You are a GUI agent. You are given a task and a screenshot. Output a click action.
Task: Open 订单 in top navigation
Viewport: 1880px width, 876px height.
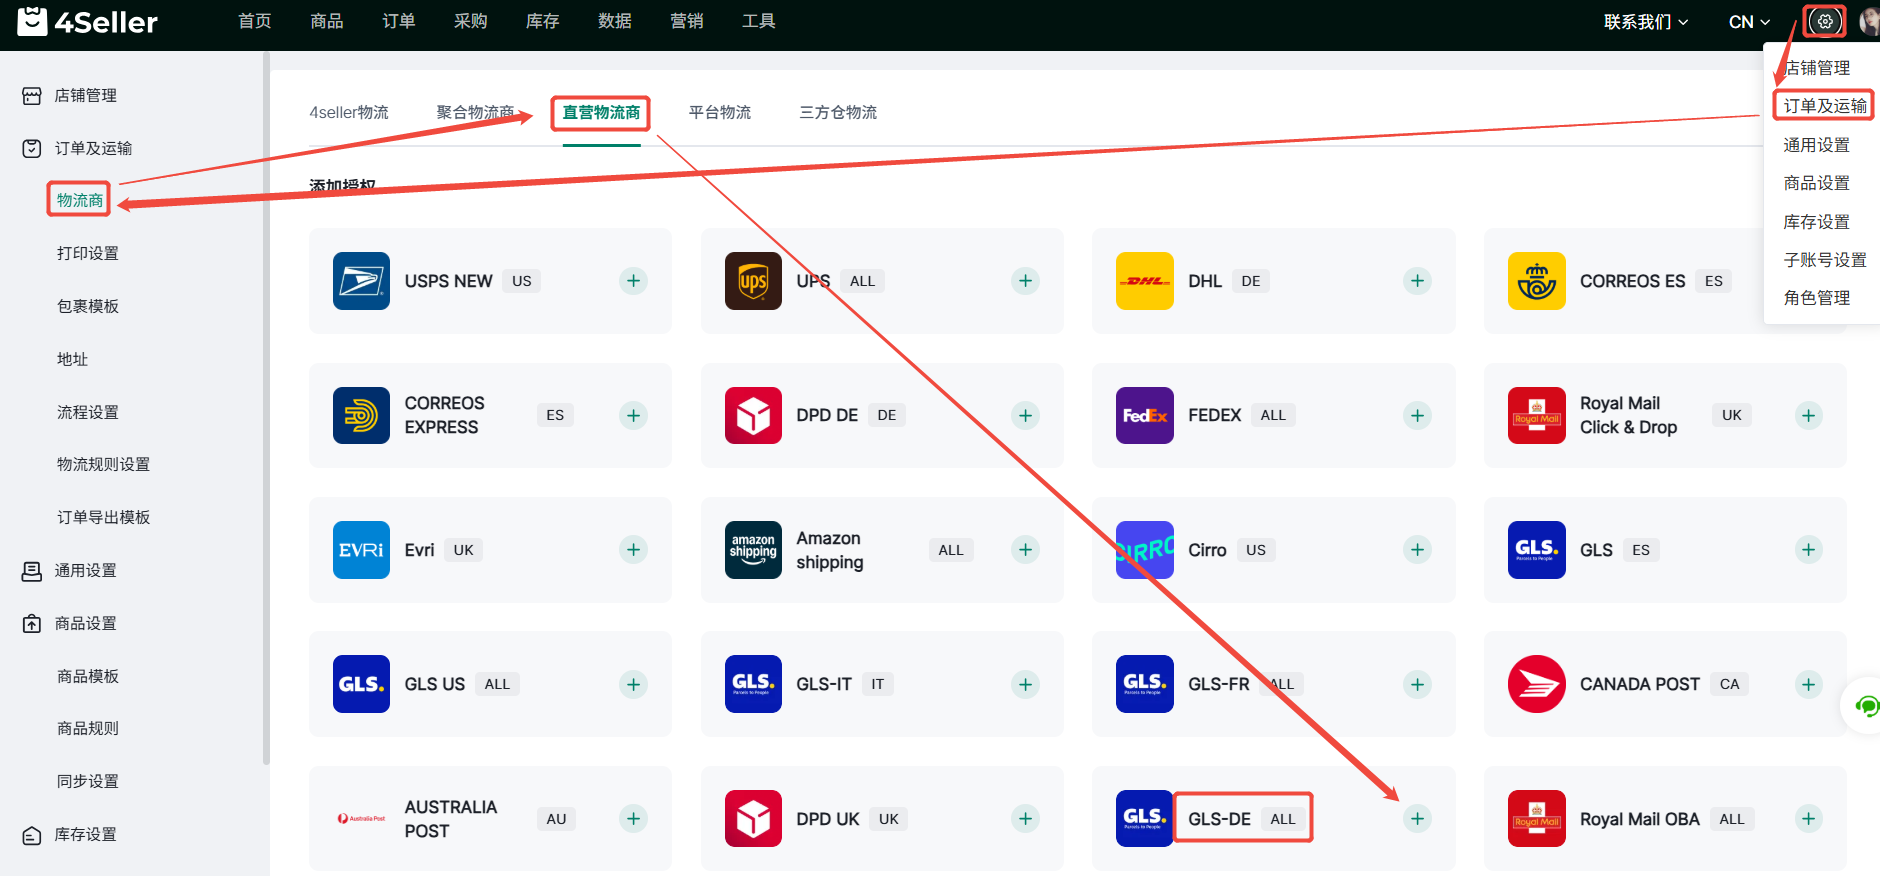399,21
